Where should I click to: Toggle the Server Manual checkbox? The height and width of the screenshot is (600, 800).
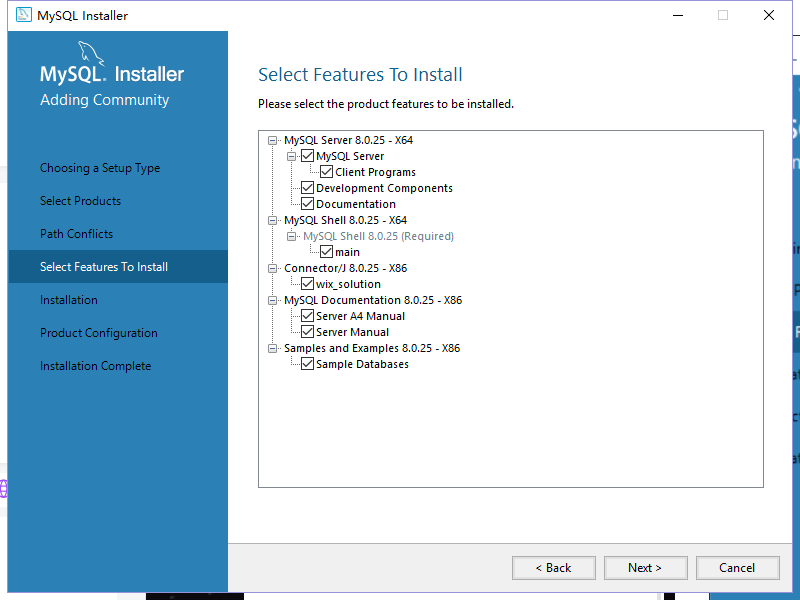(x=307, y=332)
